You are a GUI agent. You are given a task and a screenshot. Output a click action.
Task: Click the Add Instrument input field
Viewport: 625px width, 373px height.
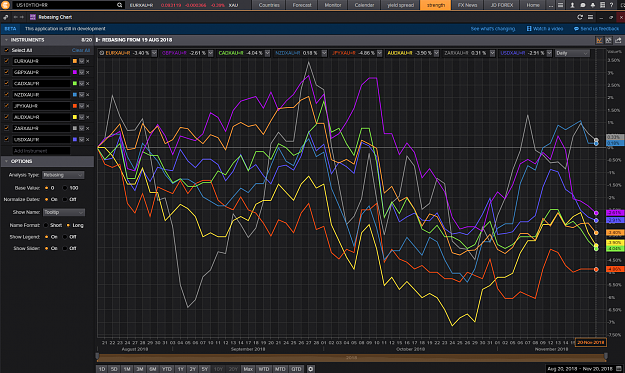click(41, 151)
